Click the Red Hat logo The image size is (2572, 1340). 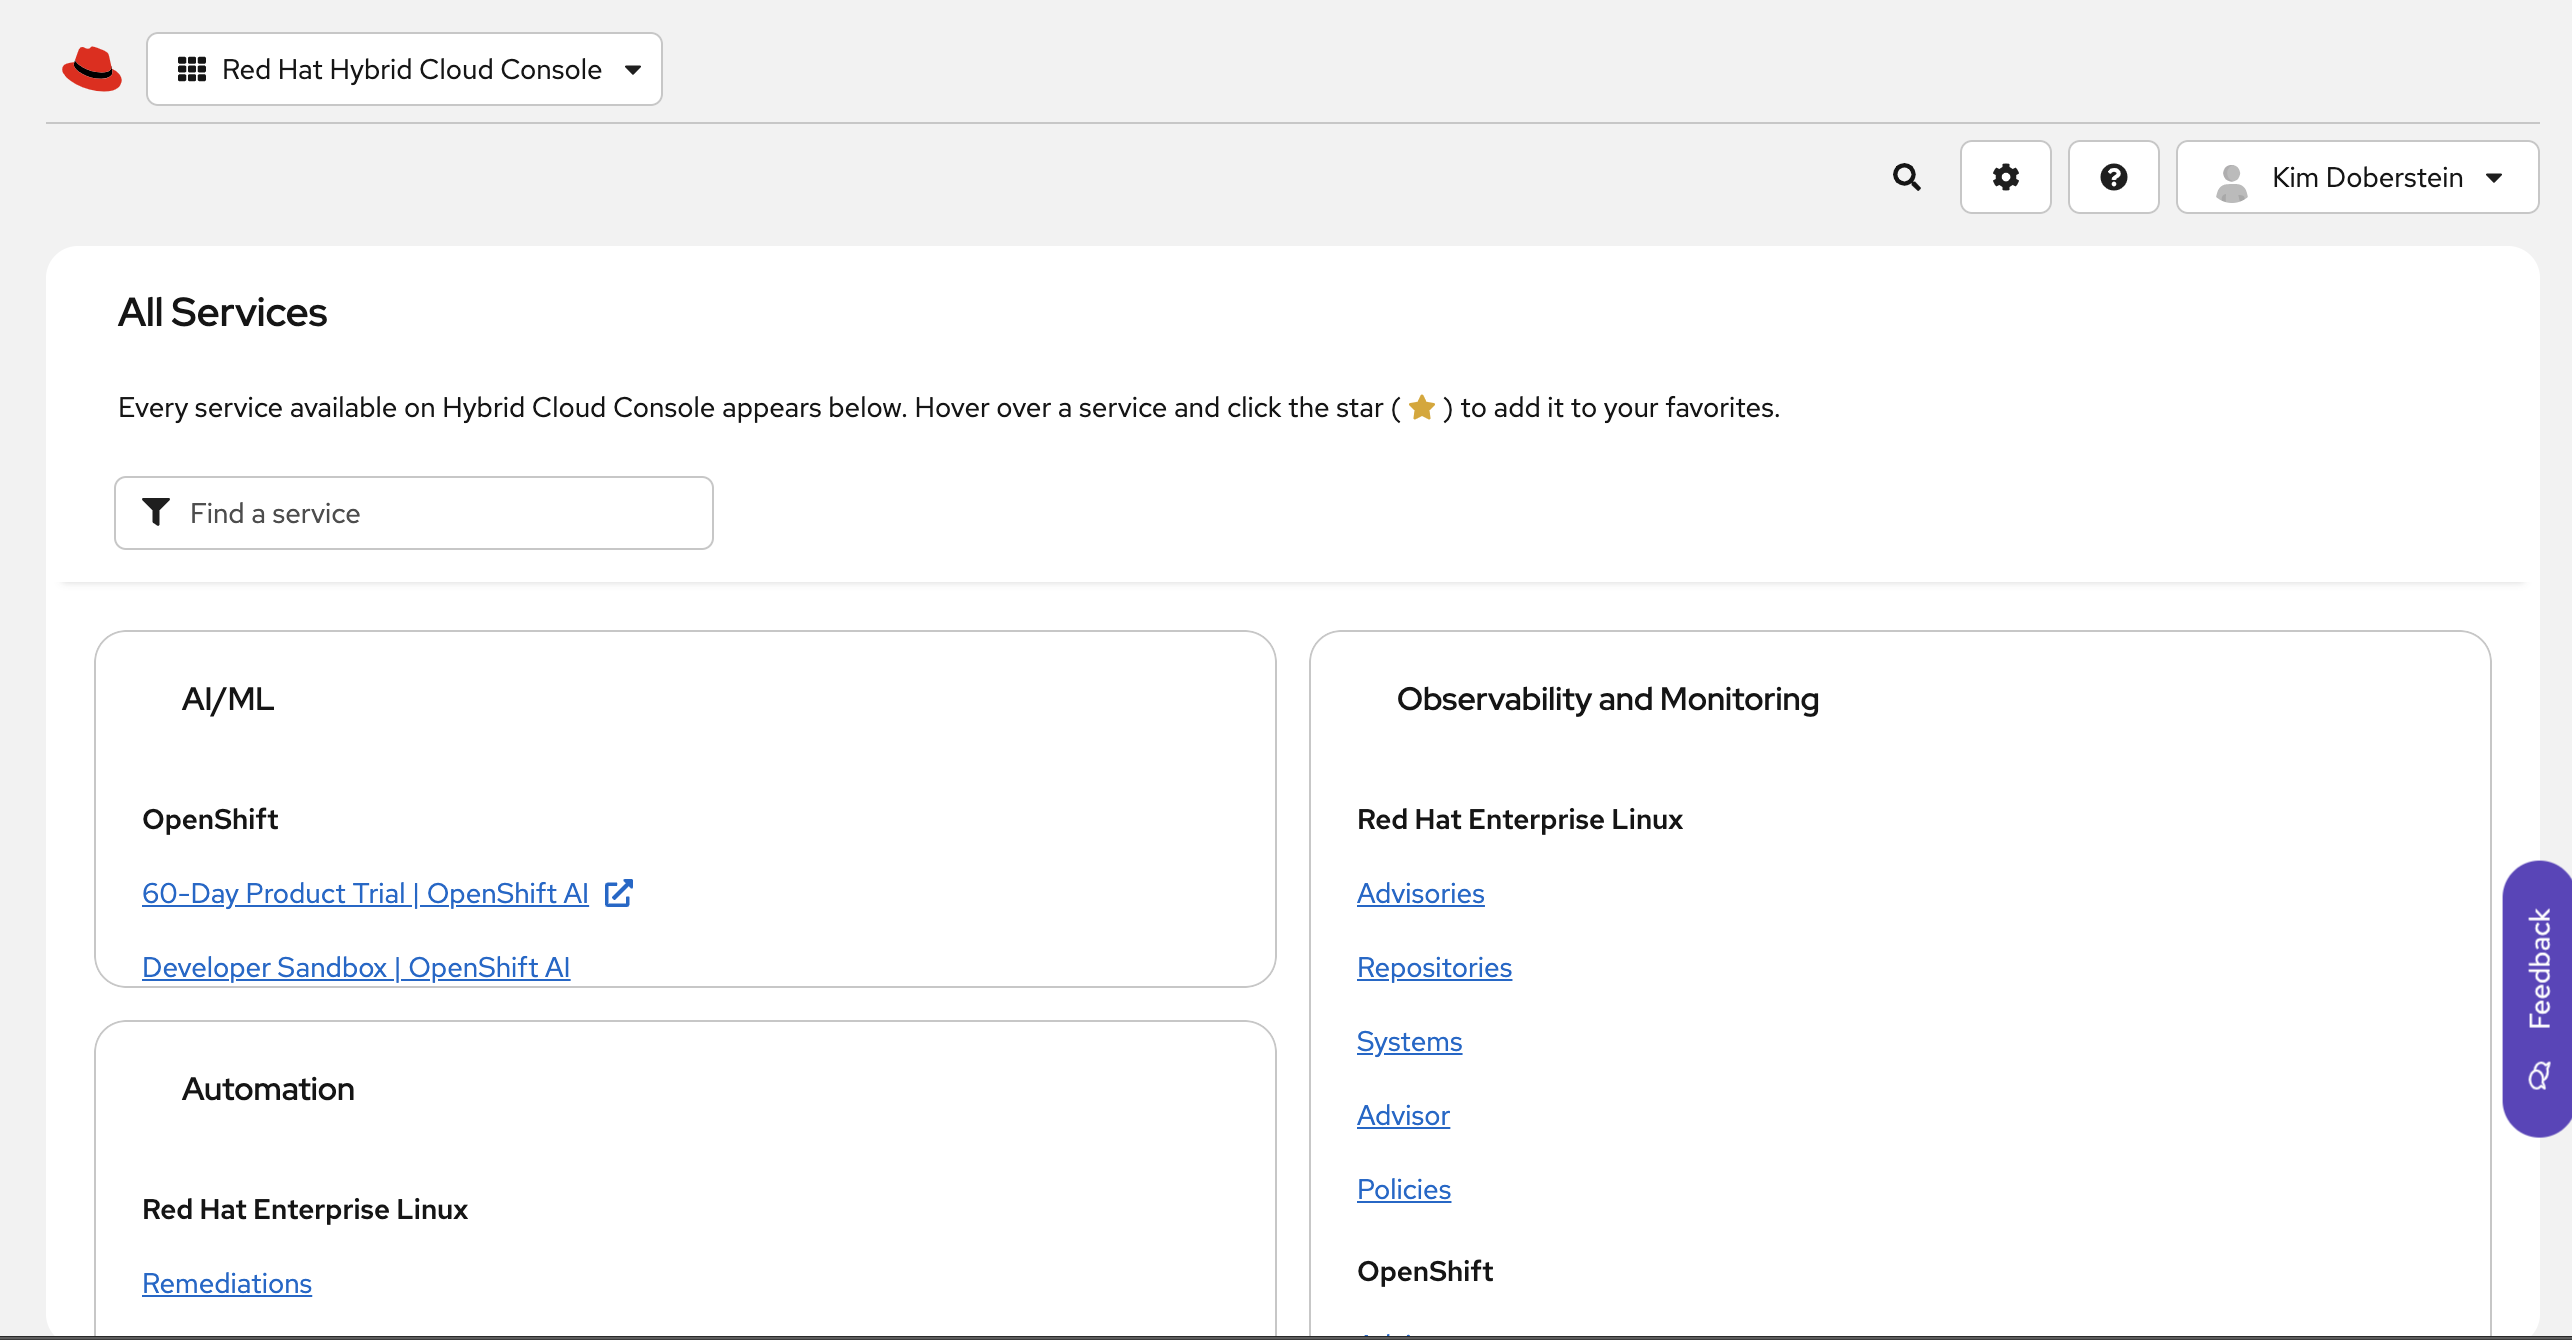[92, 69]
